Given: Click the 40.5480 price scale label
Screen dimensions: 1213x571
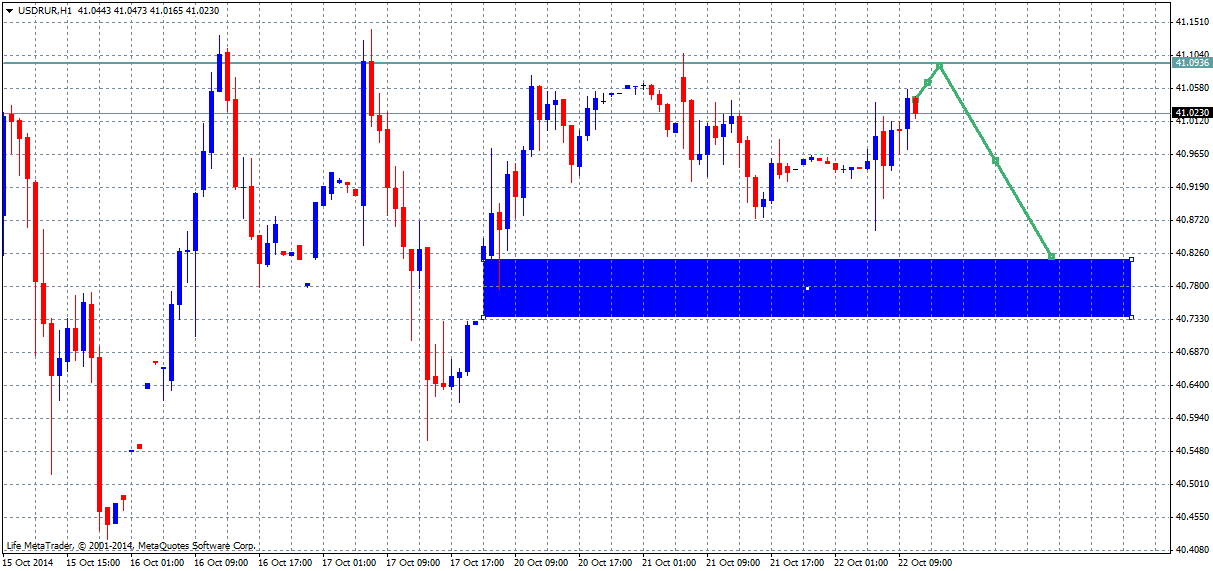Looking at the screenshot, I should [x=1192, y=451].
